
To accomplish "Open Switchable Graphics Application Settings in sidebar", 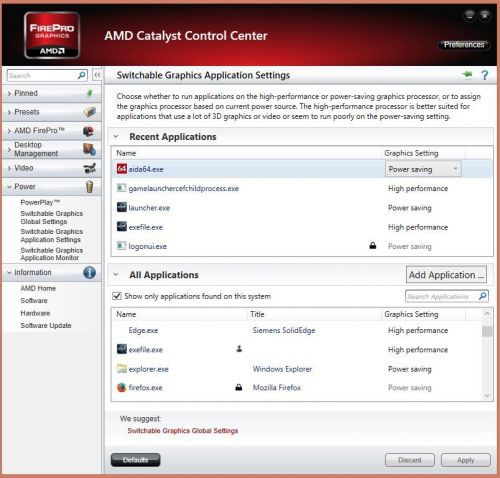I will pos(52,235).
